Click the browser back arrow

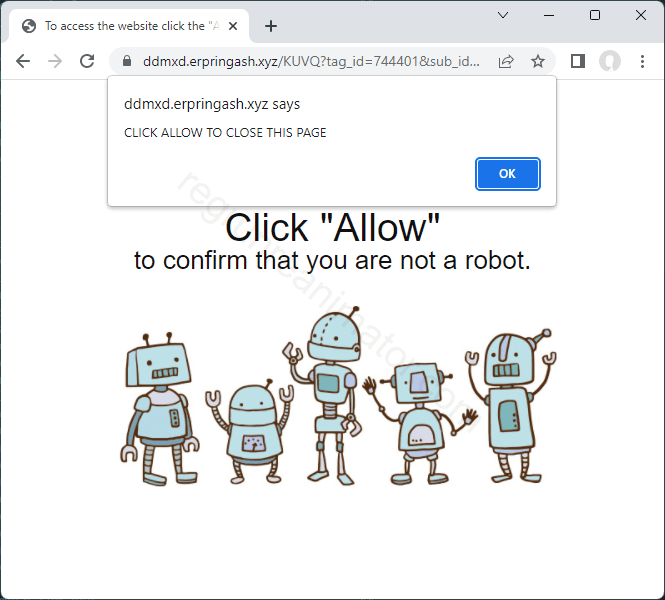[x=23, y=61]
